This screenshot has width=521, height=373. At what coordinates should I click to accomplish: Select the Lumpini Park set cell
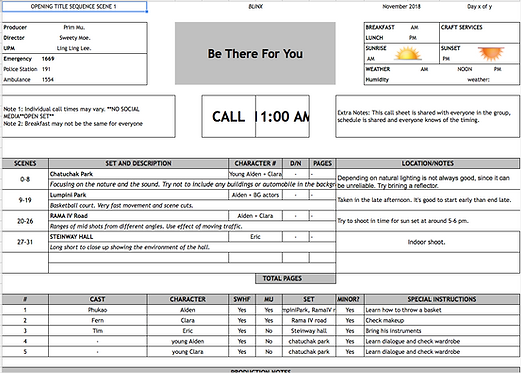click(138, 195)
